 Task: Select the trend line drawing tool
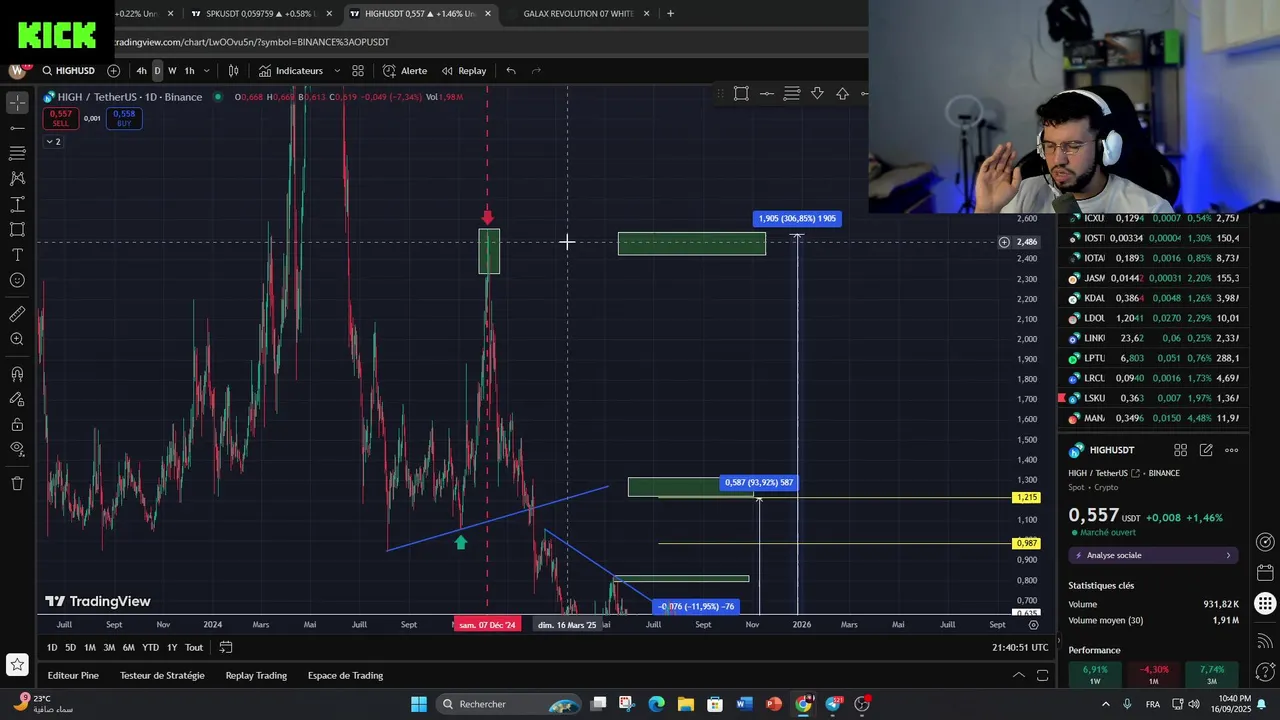click(17, 128)
